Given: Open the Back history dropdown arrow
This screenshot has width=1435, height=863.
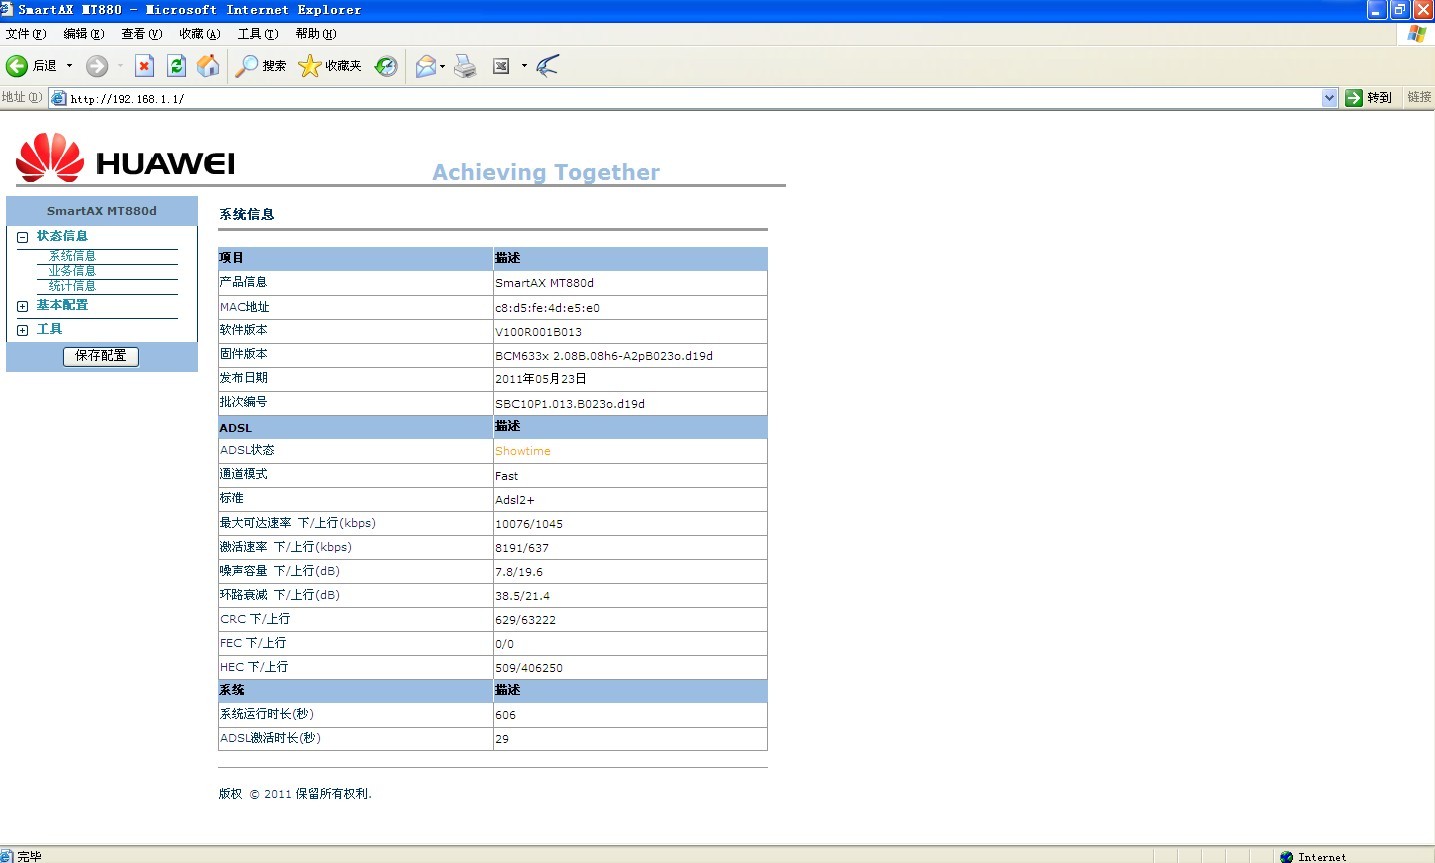Looking at the screenshot, I should (69, 66).
